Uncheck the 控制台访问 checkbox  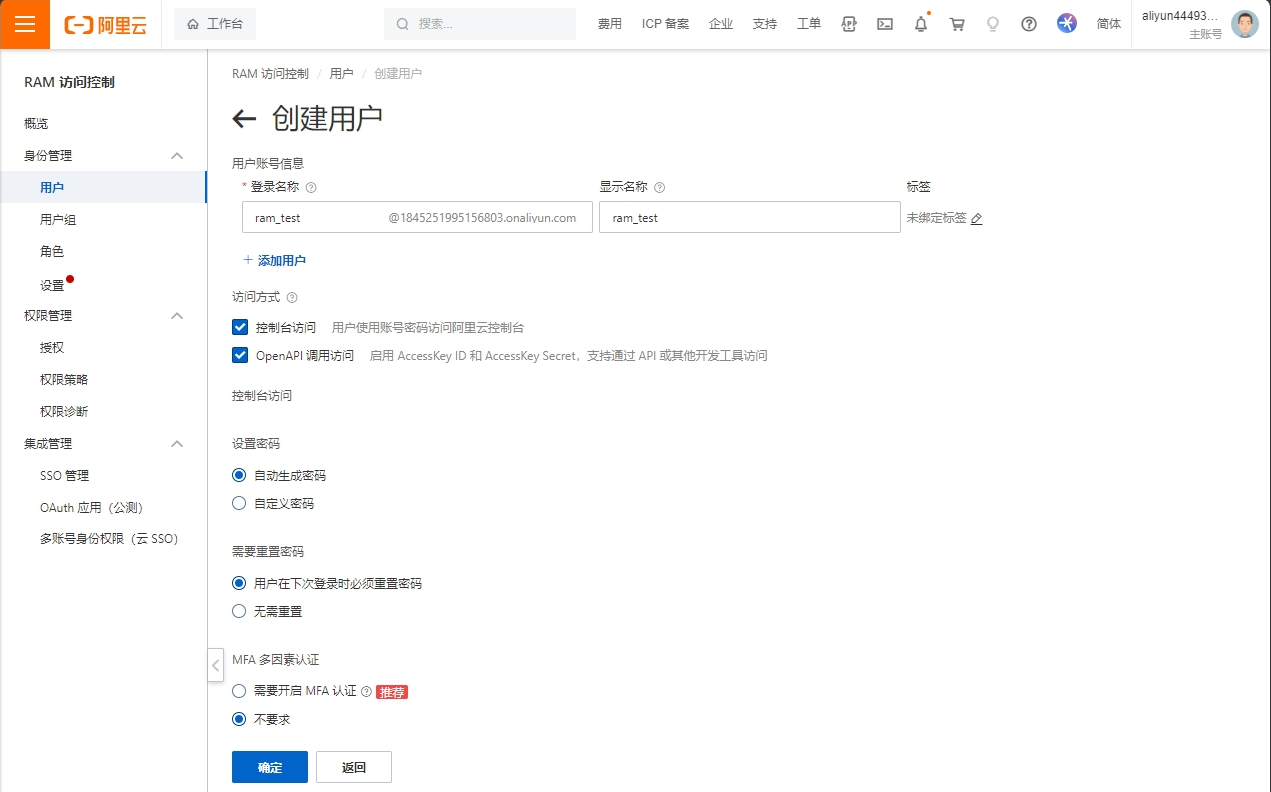[240, 327]
